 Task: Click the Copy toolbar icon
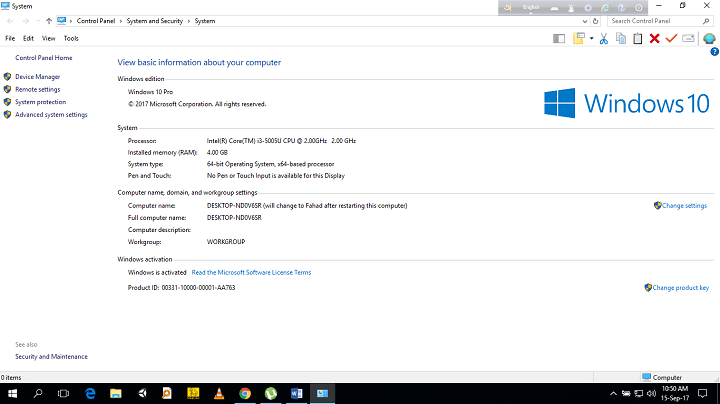(621, 39)
